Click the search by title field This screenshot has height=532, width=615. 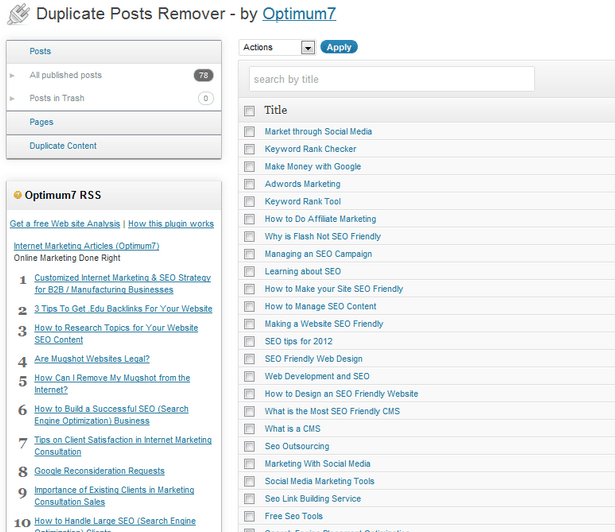click(391, 79)
